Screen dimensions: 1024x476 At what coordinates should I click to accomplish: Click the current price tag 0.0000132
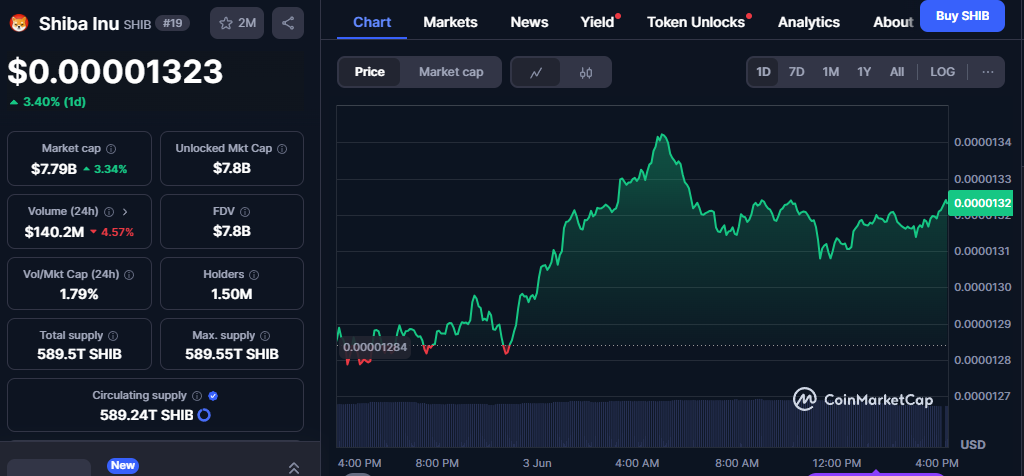click(982, 204)
